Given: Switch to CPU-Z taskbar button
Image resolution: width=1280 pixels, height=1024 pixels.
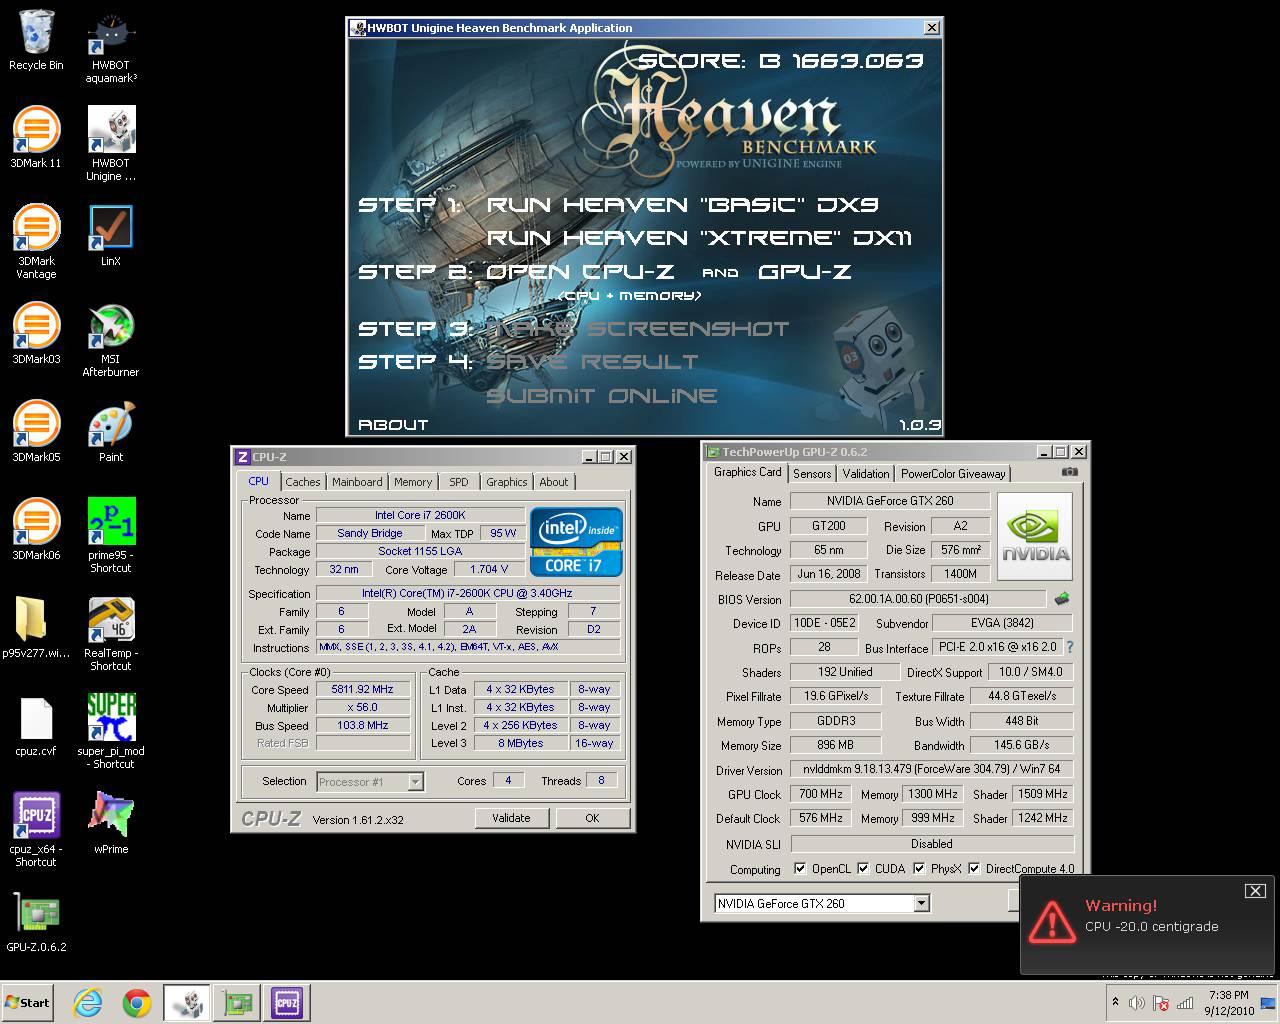Looking at the screenshot, I should pos(287,1003).
